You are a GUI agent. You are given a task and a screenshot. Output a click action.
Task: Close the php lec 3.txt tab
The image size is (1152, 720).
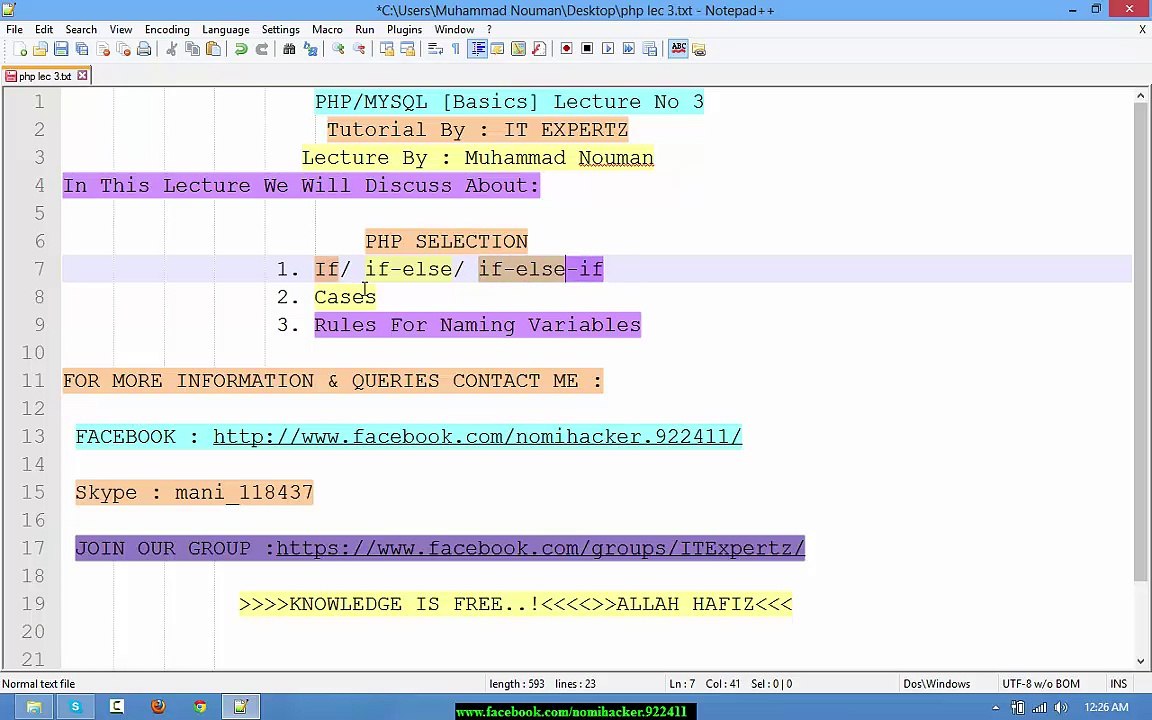[82, 75]
